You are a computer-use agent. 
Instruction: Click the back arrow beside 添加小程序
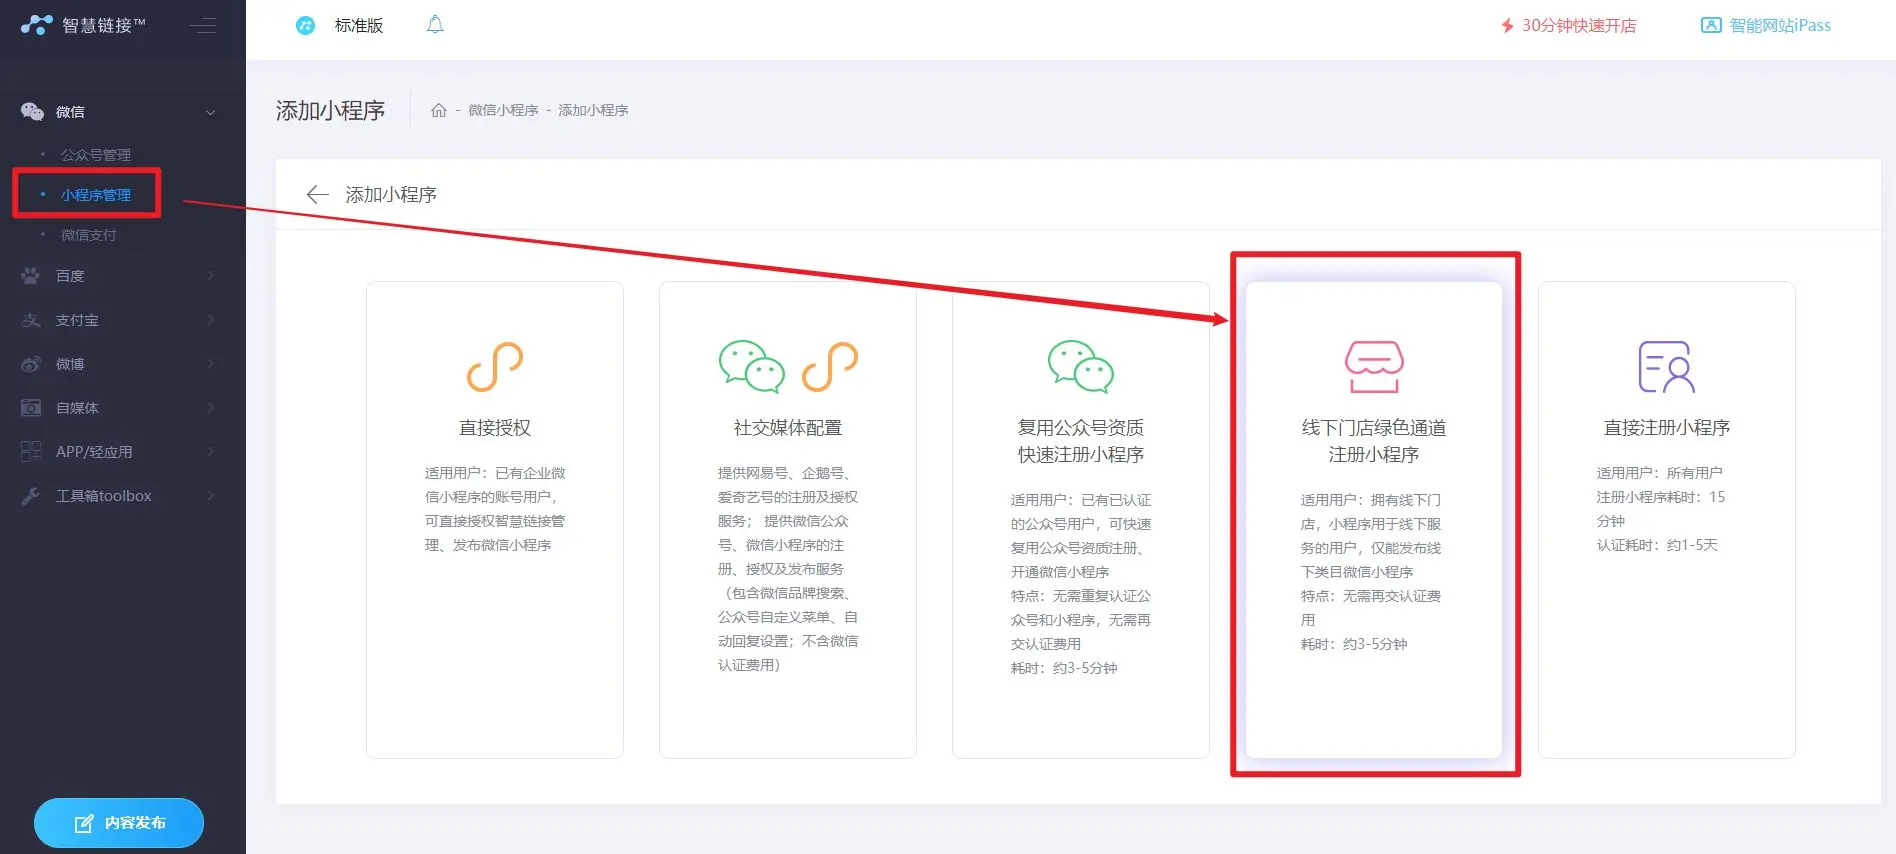(317, 195)
